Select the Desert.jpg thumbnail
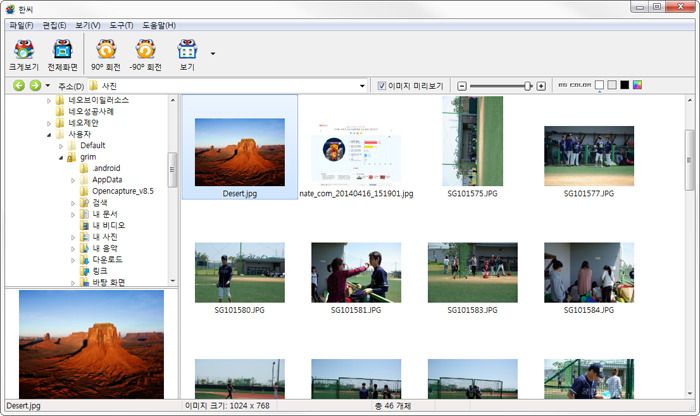 [240, 152]
